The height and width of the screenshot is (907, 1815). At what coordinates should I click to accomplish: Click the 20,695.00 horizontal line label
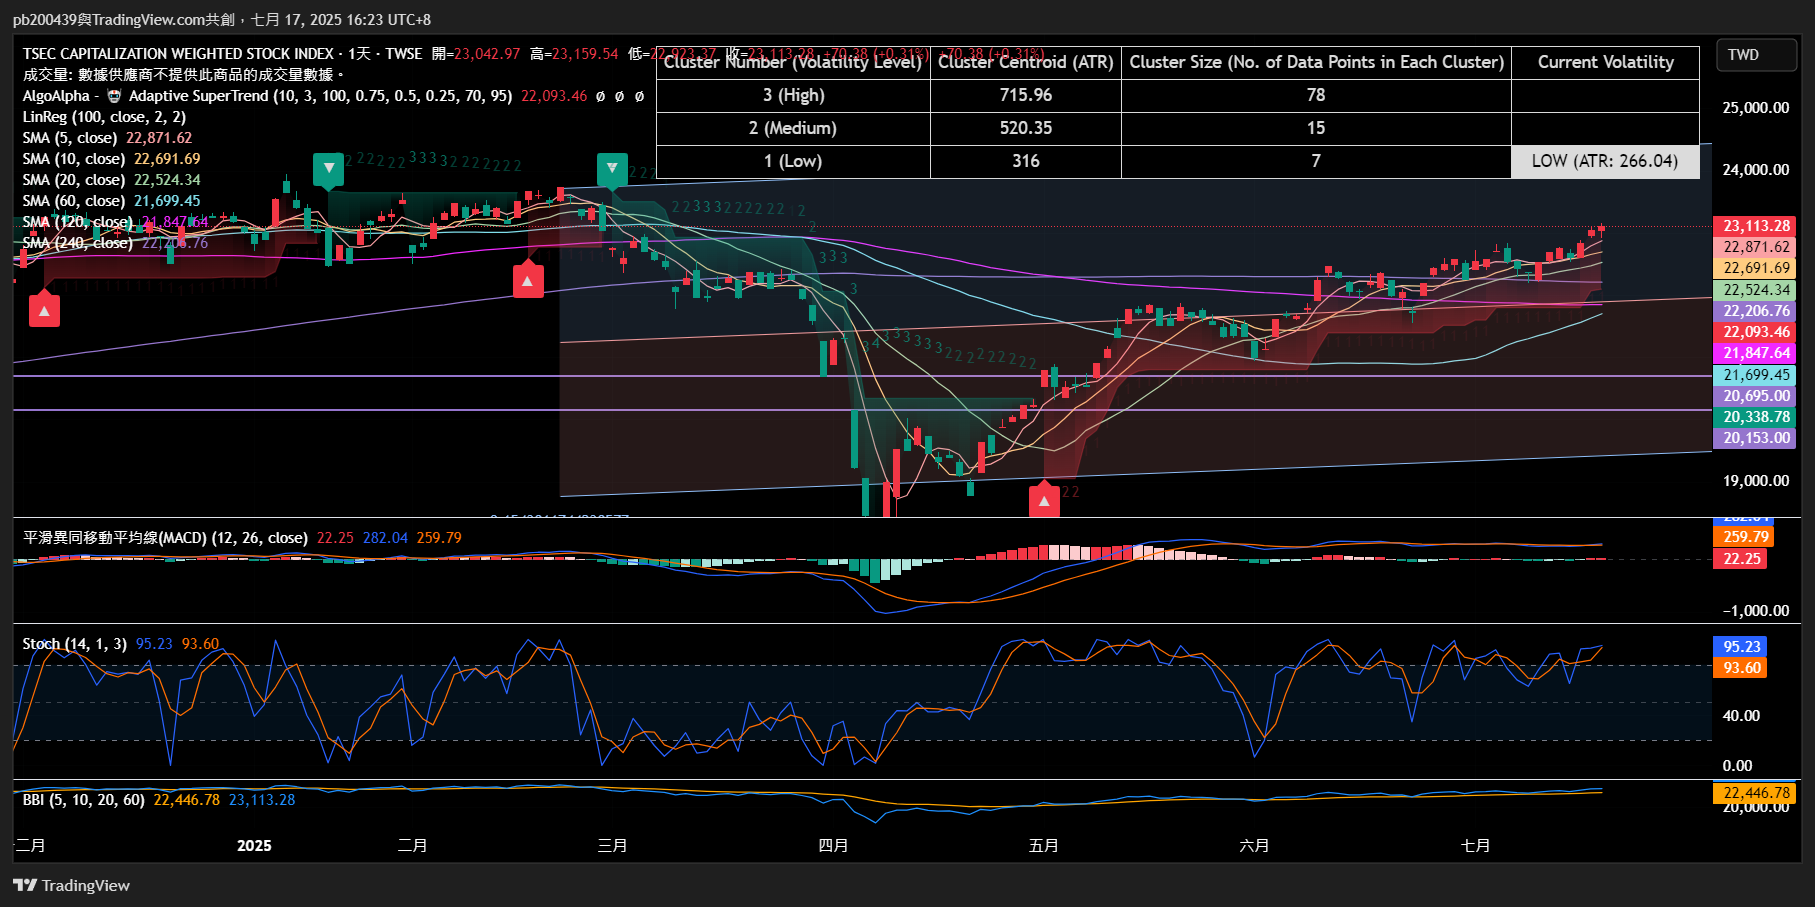click(x=1756, y=396)
